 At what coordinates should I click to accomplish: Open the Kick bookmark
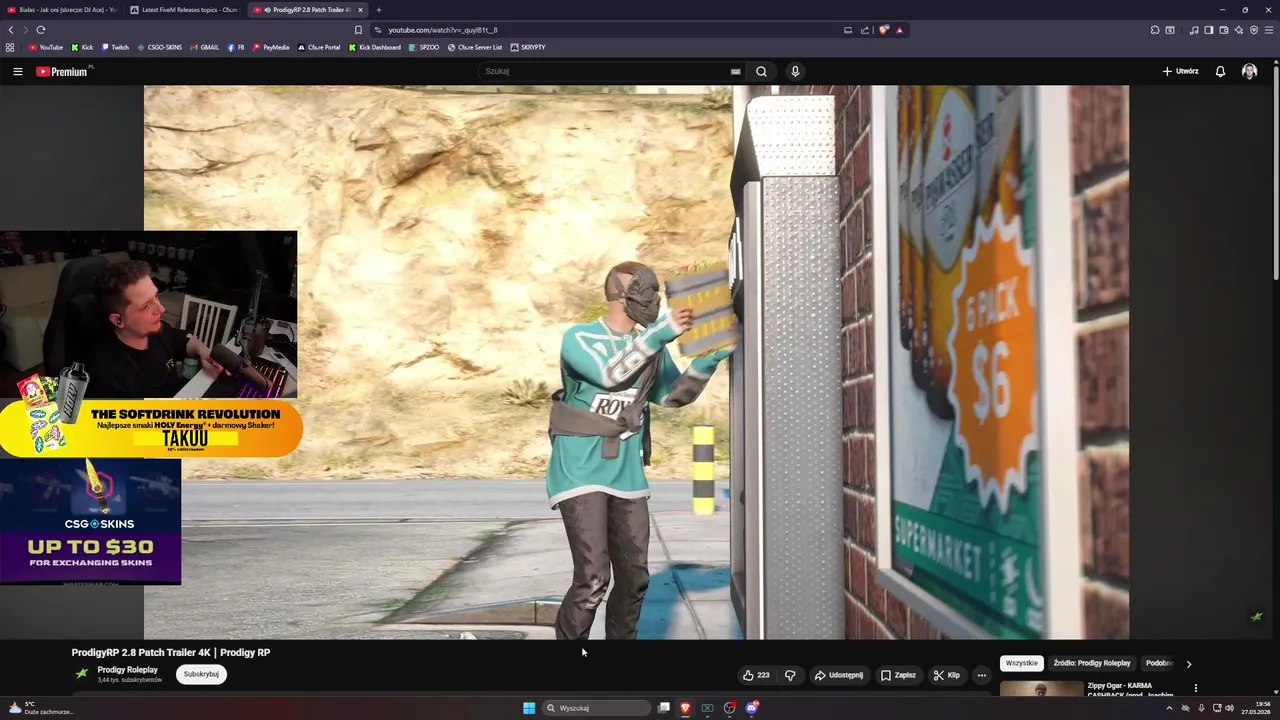coord(82,47)
